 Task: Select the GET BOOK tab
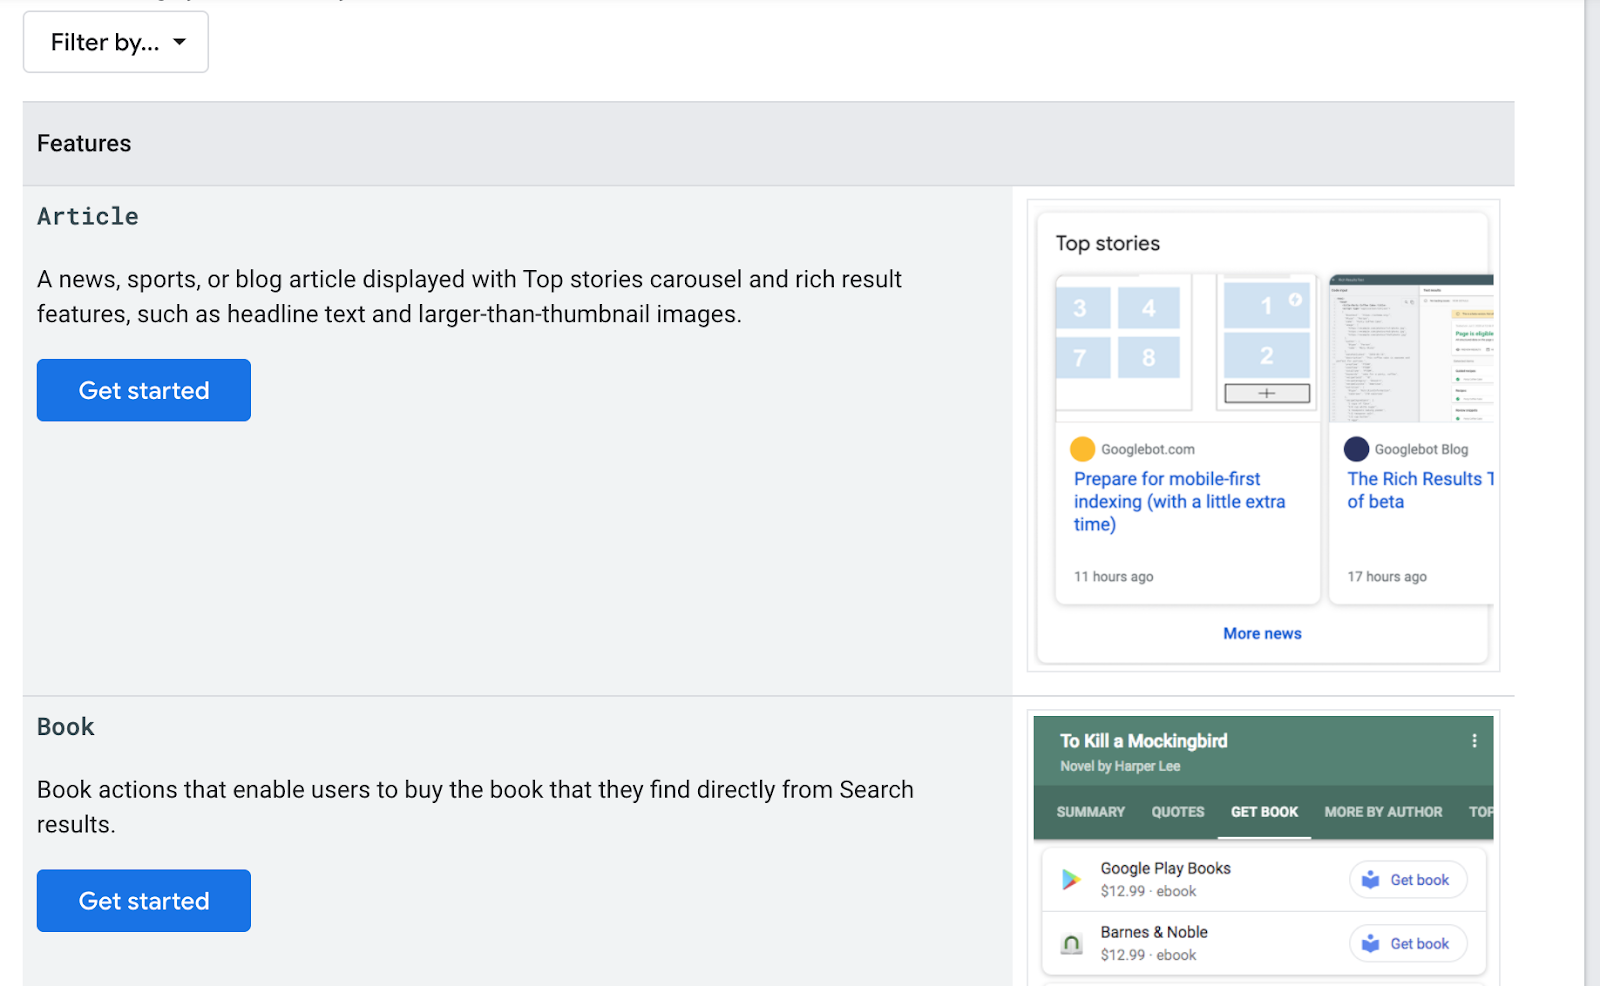click(1264, 812)
